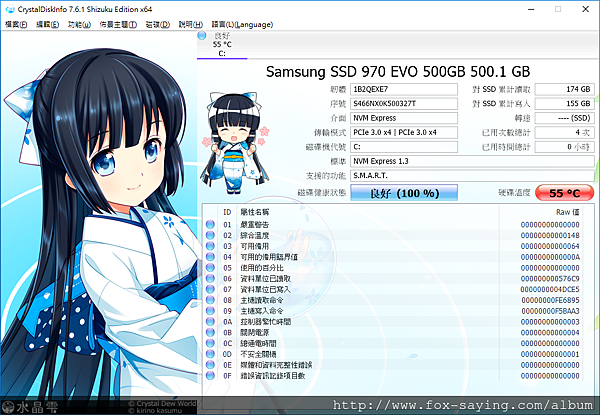Click the red 55 °C temperature button
Viewport: 600px width, 415px height.
pos(564,193)
